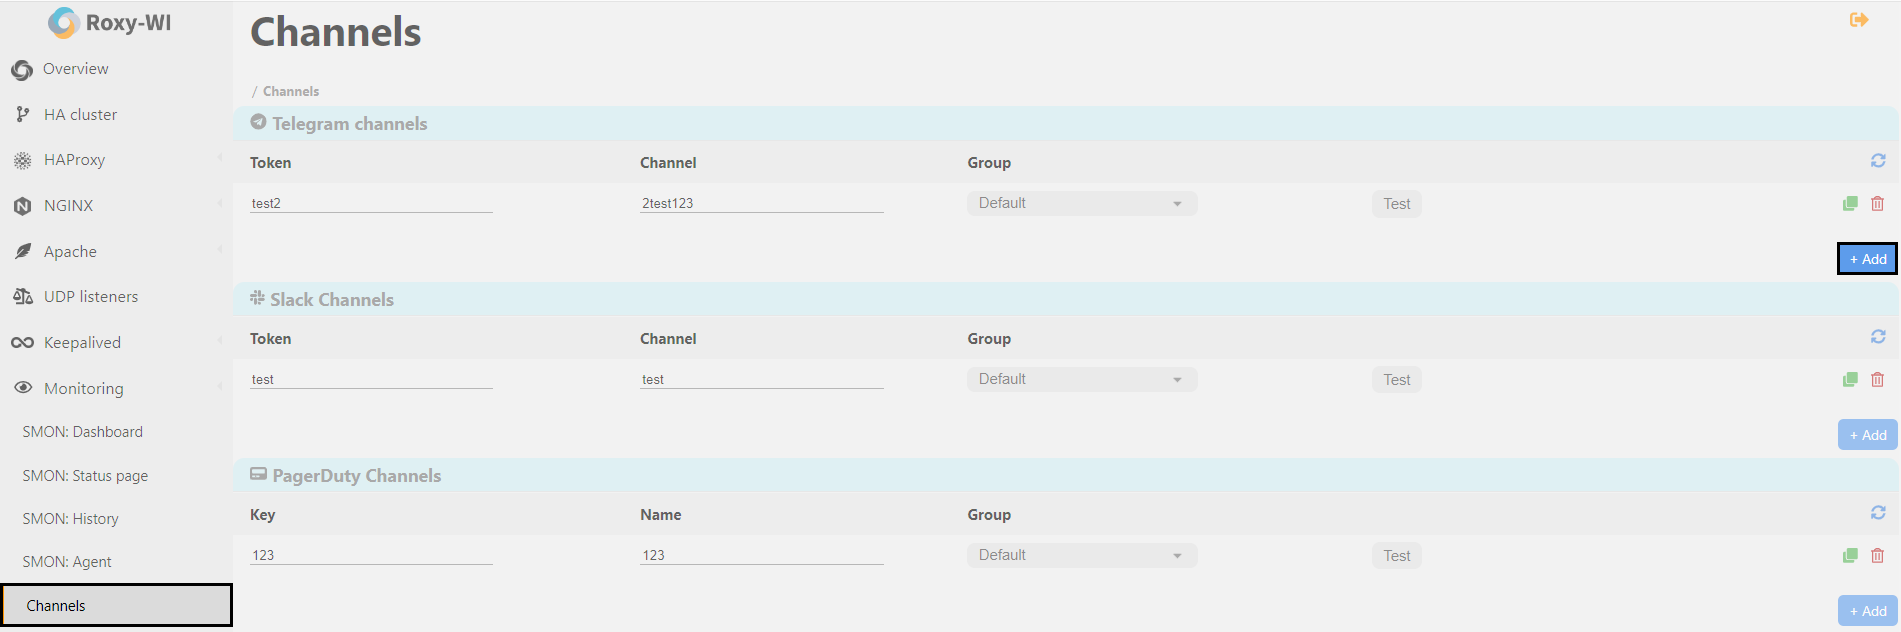Duplicate the test2 Telegram channel row
This screenshot has width=1901, height=632.
(x=1850, y=204)
